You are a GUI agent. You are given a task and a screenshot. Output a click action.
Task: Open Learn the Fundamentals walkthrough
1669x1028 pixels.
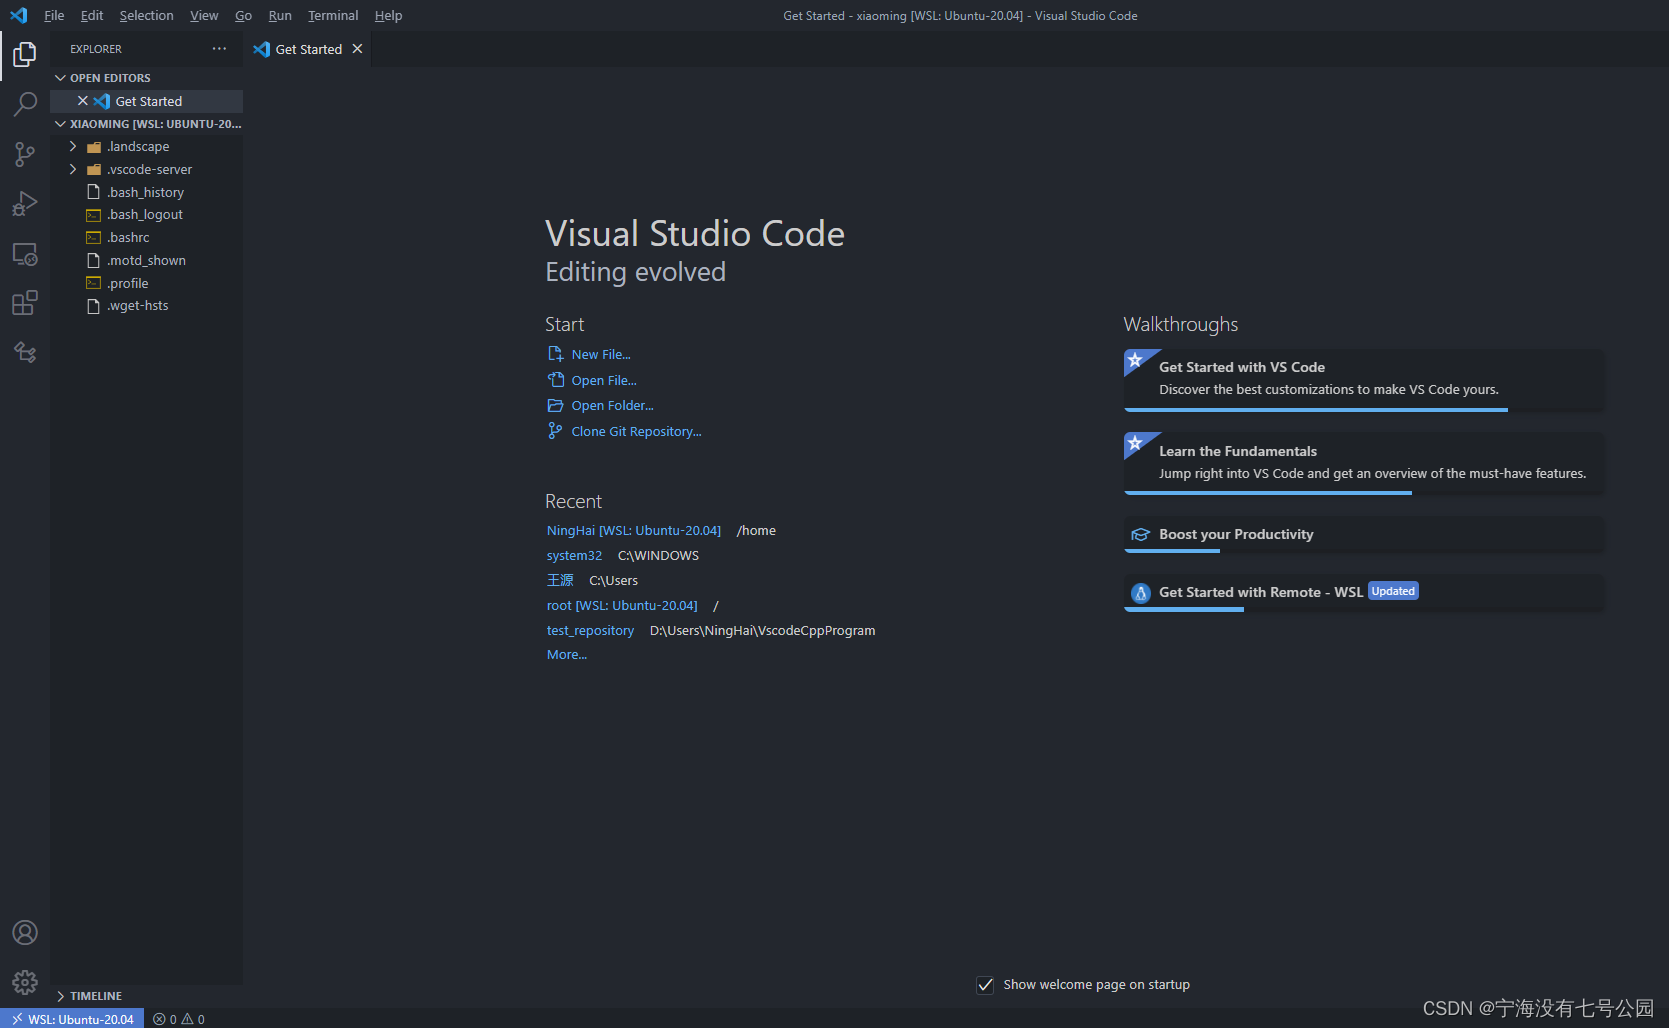[x=1364, y=463]
